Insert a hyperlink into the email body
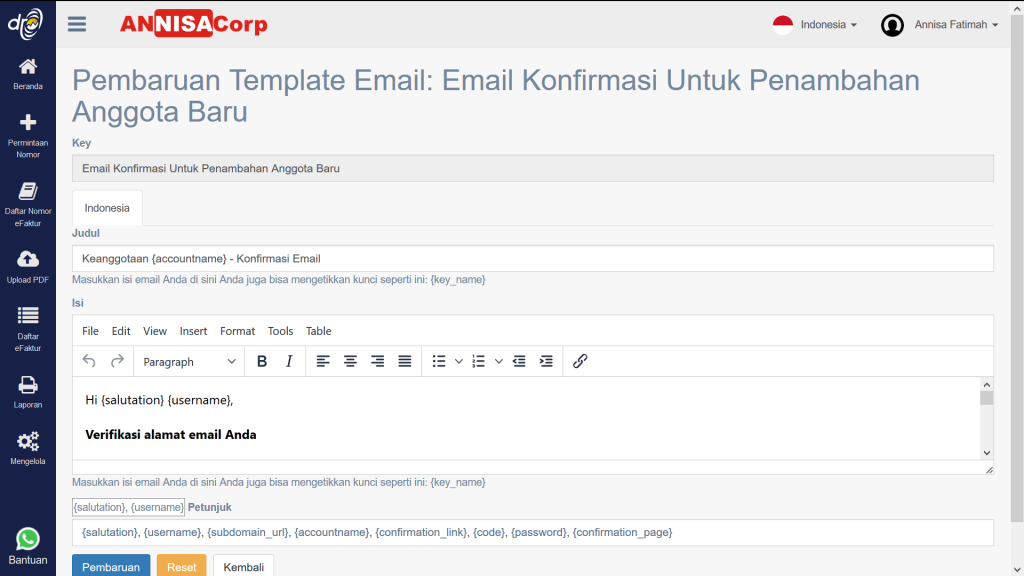 coord(580,361)
